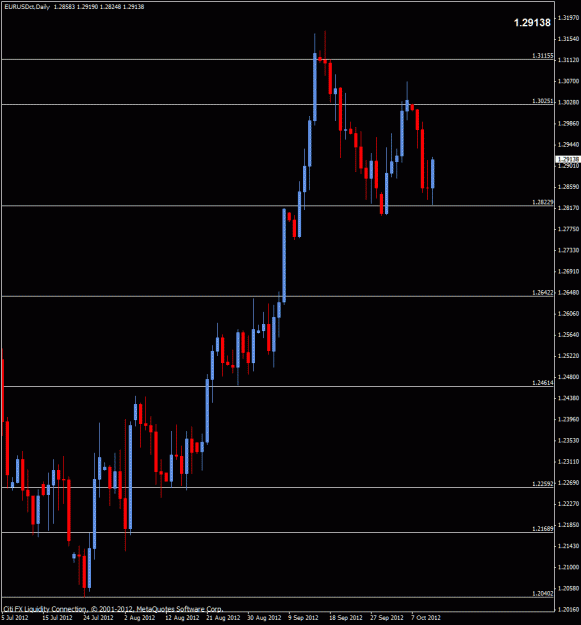Click the large 1.29138 price display

[x=532, y=23]
